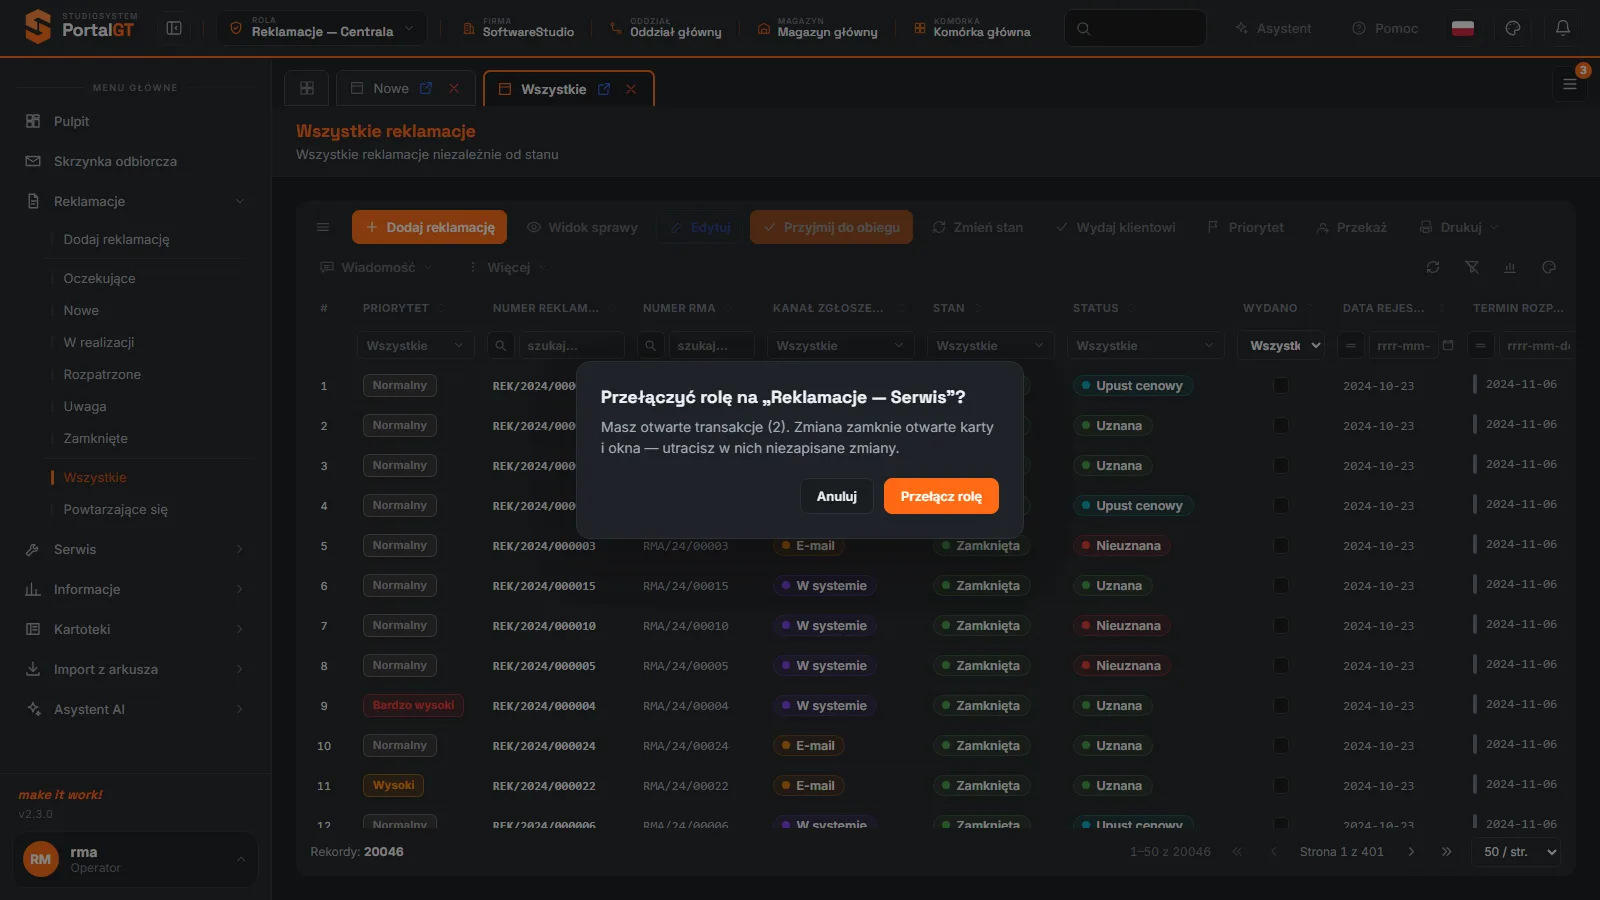Screen dimensions: 1600x900
Task: Click Dodaj reklamację orange button
Action: 429,227
